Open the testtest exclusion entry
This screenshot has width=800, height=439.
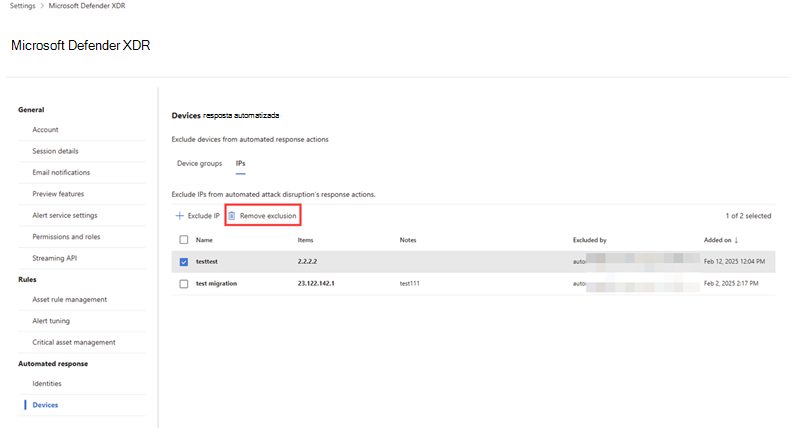coord(207,261)
